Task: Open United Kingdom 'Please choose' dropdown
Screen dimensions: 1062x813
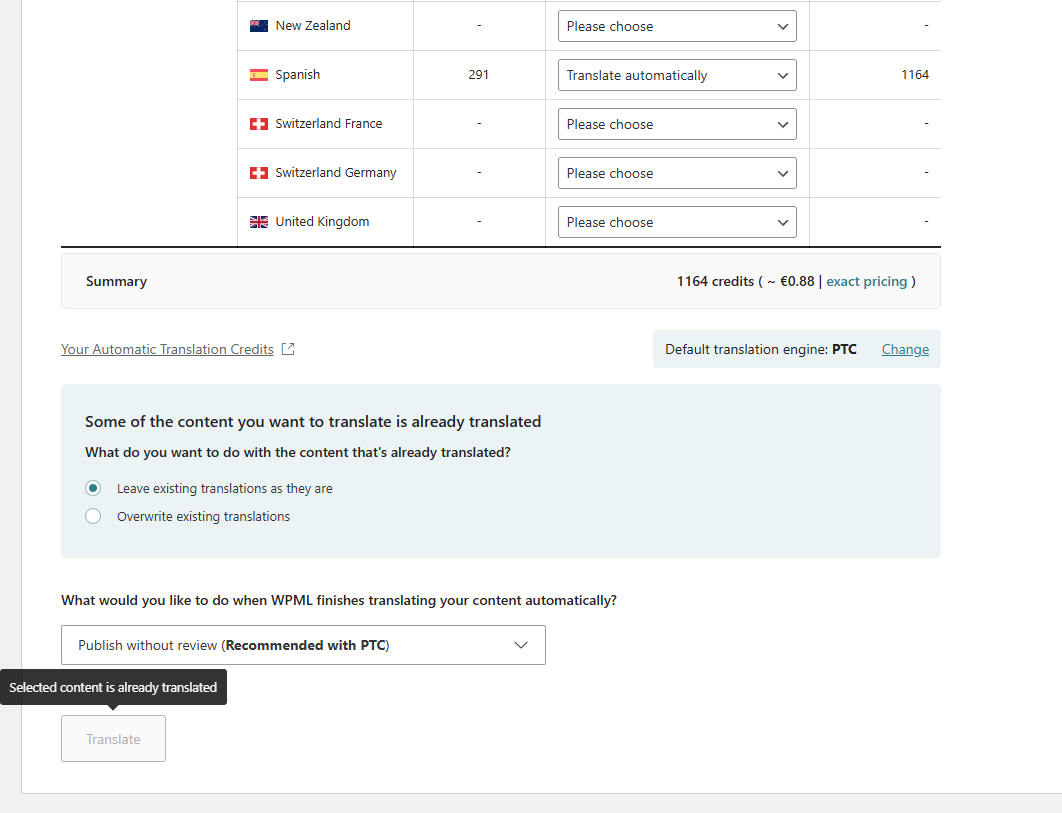Action: click(x=677, y=222)
